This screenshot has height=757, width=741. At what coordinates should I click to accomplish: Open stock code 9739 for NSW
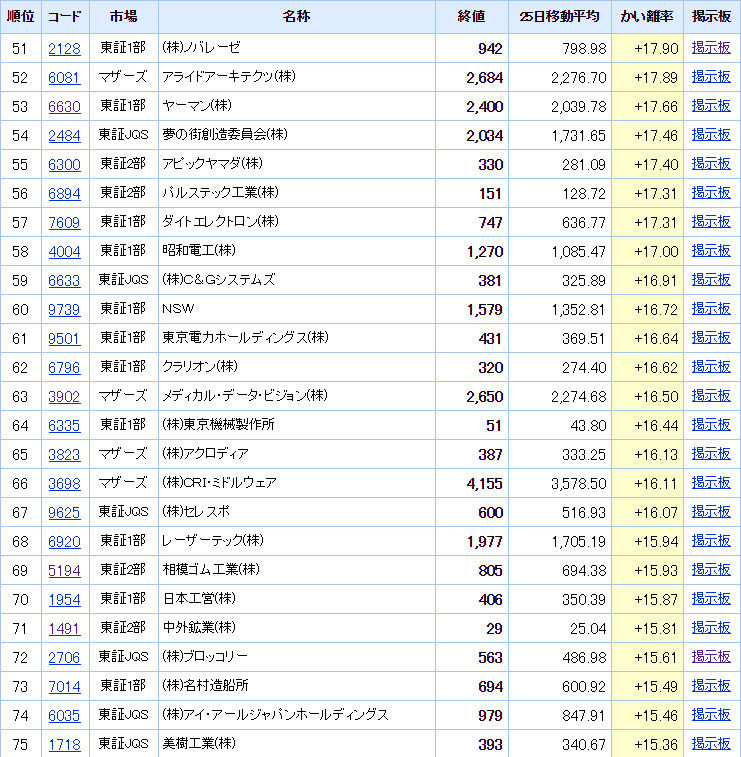pyautogui.click(x=64, y=309)
